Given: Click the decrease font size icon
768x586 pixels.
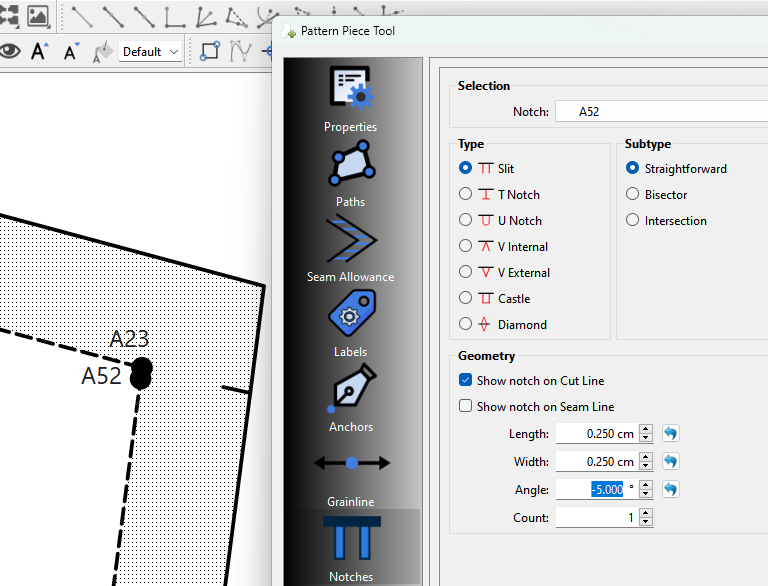Looking at the screenshot, I should (70, 51).
